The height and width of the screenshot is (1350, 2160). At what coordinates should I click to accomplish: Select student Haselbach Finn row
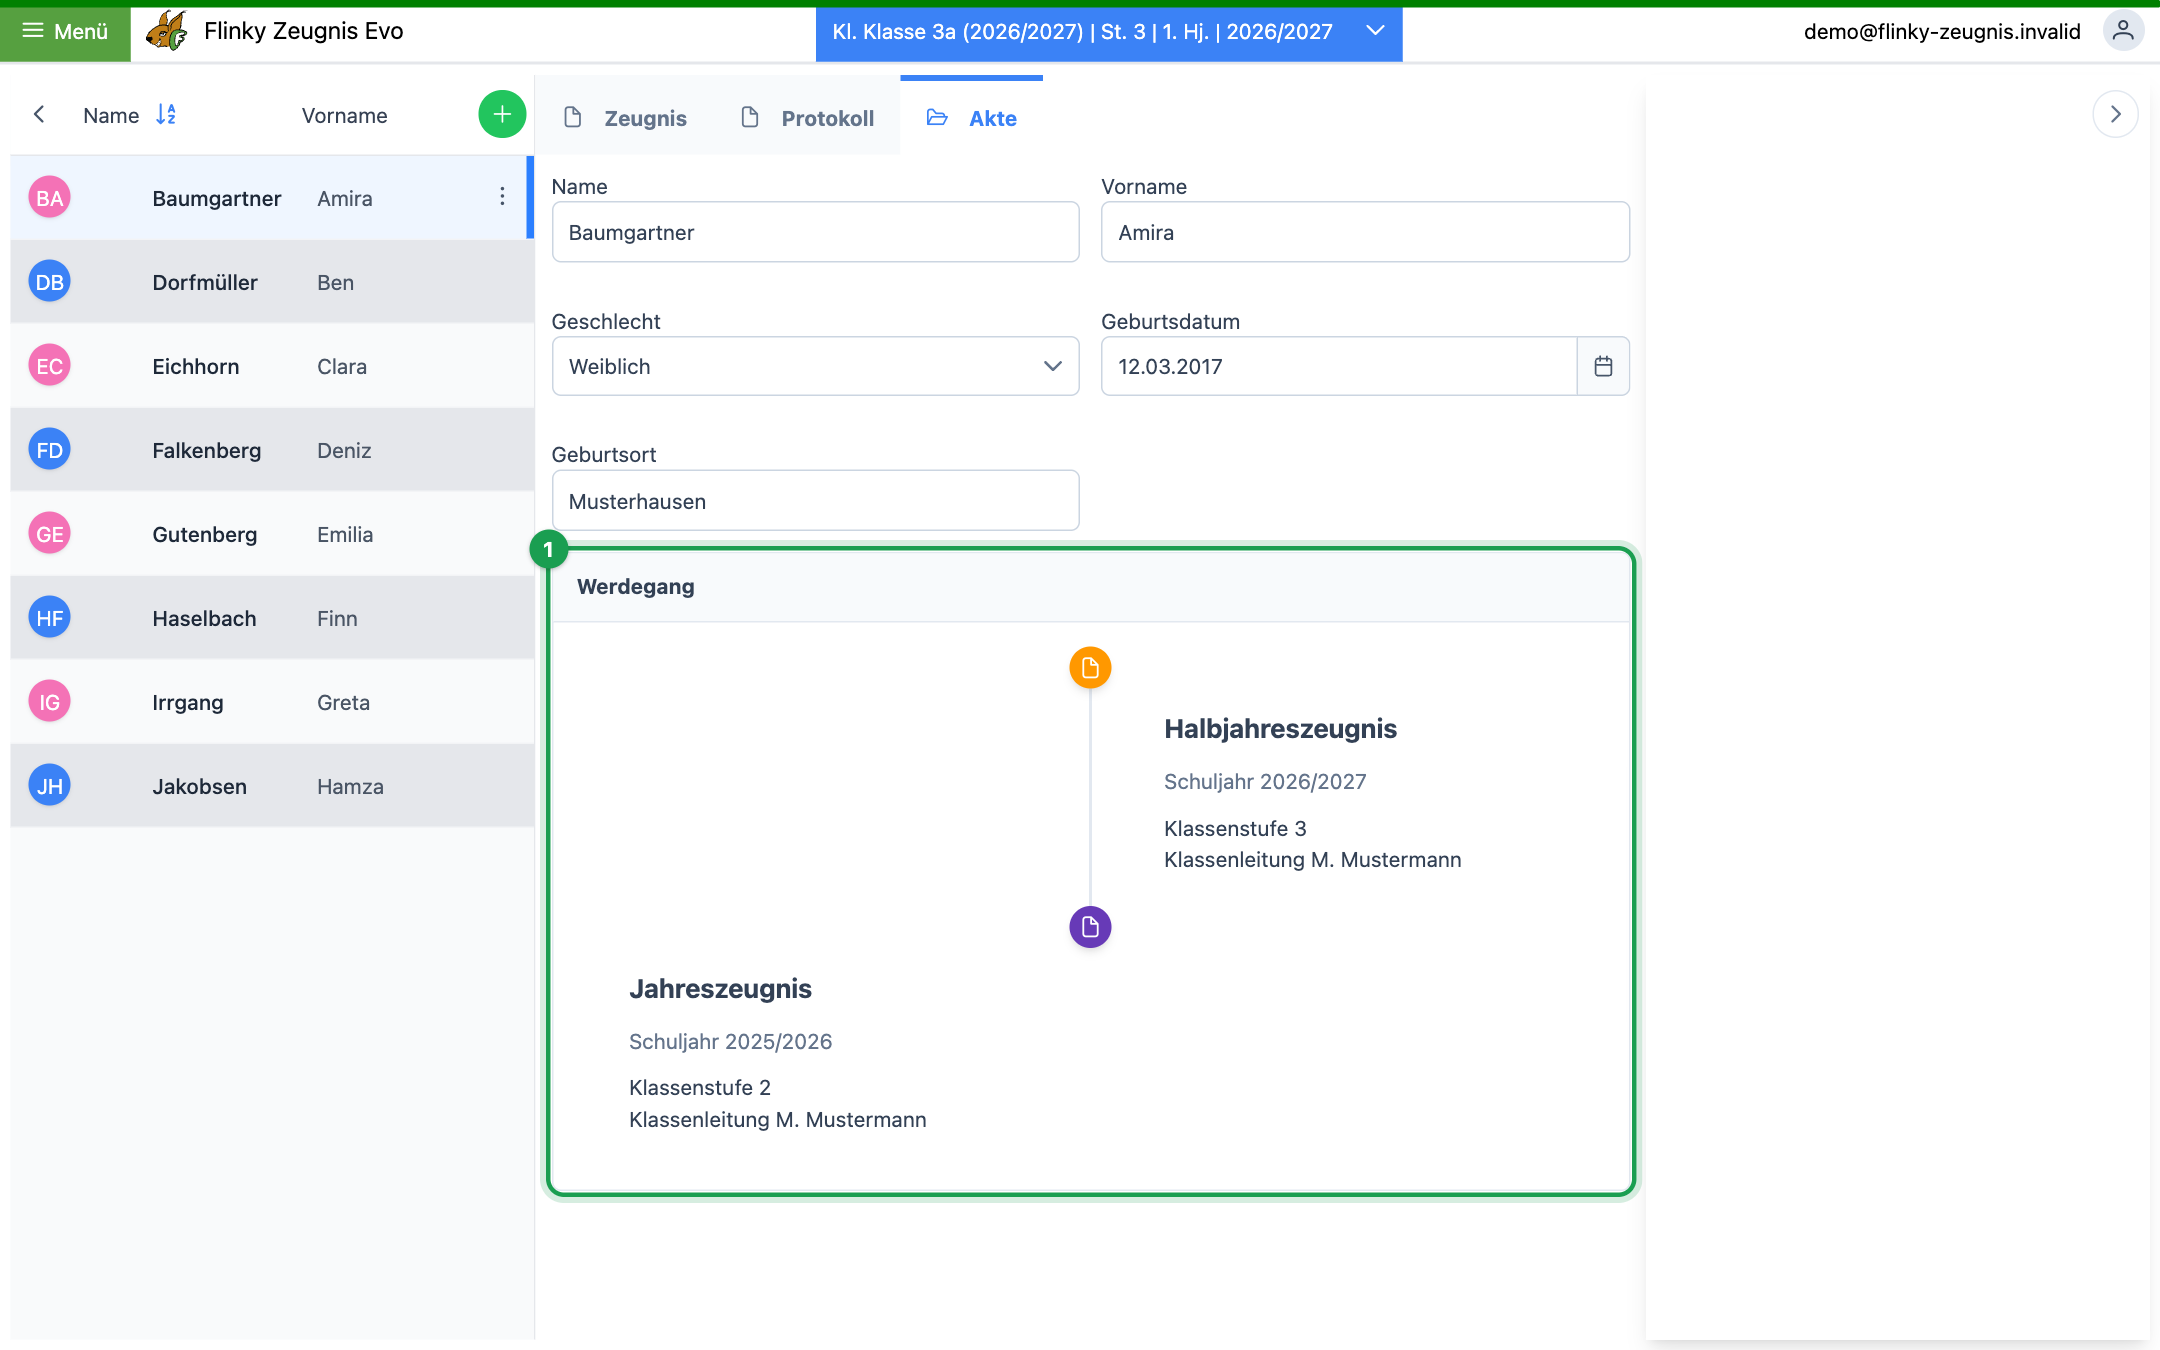point(272,618)
